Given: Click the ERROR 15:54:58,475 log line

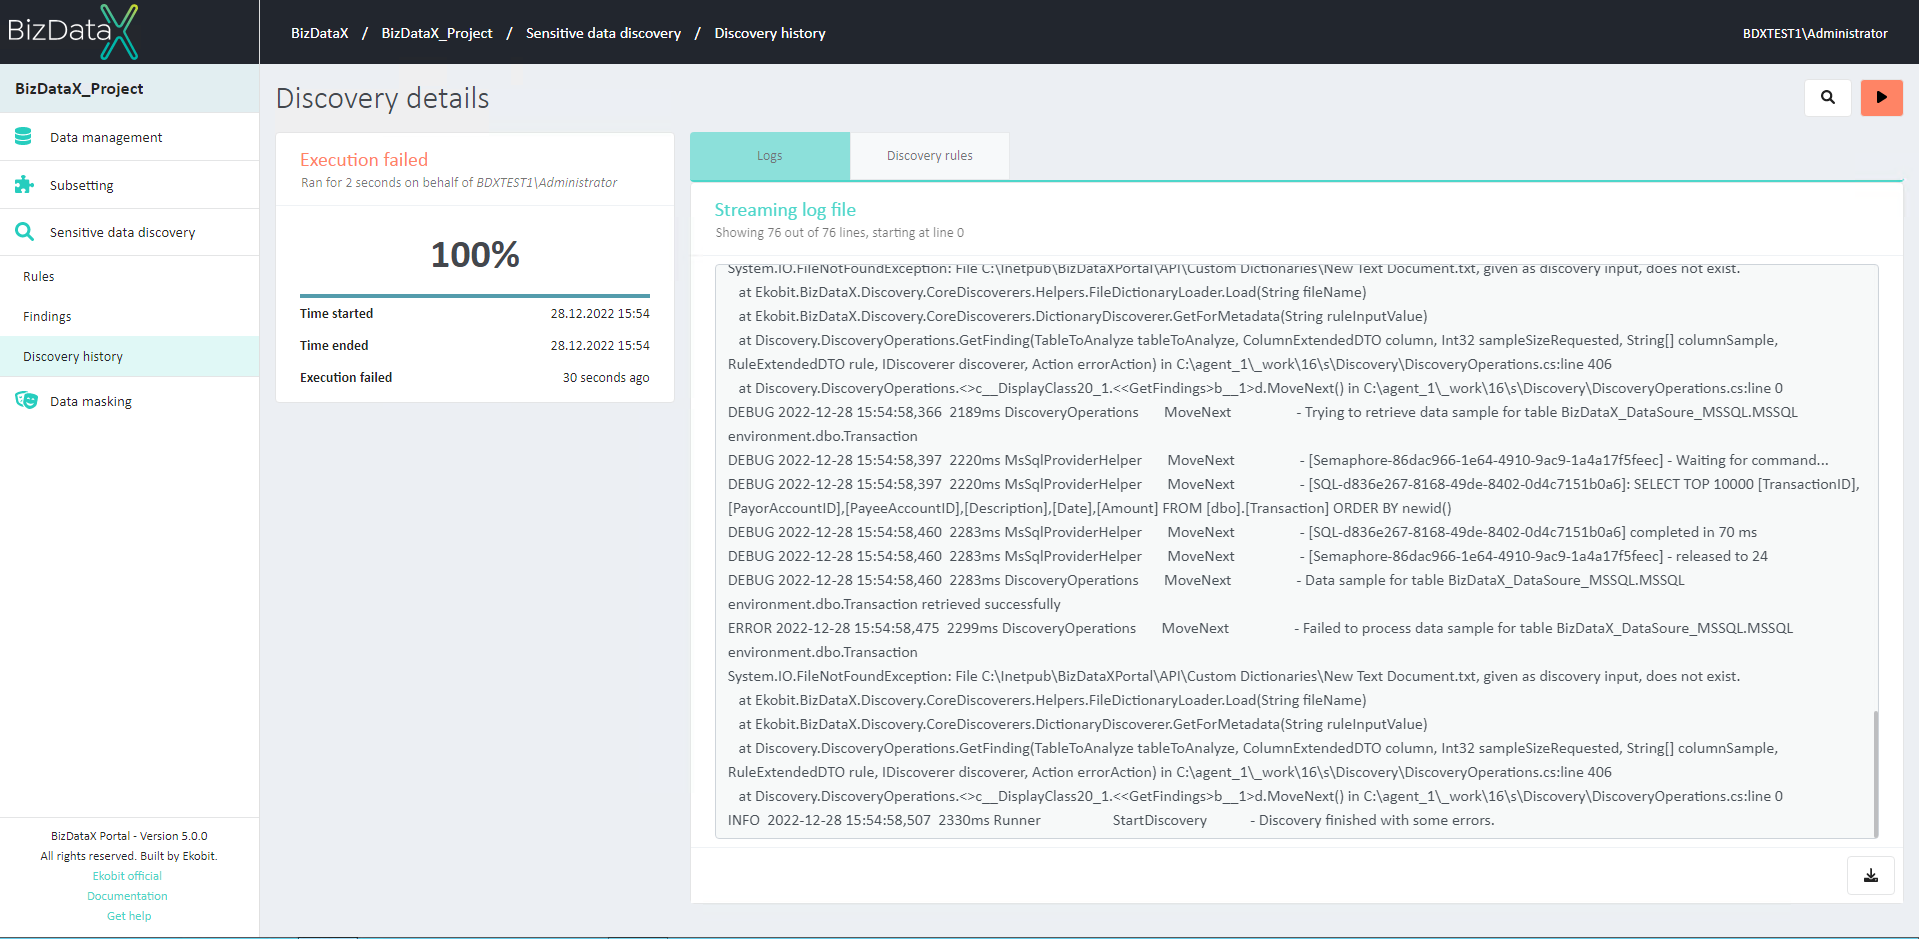Looking at the screenshot, I should point(1260,640).
